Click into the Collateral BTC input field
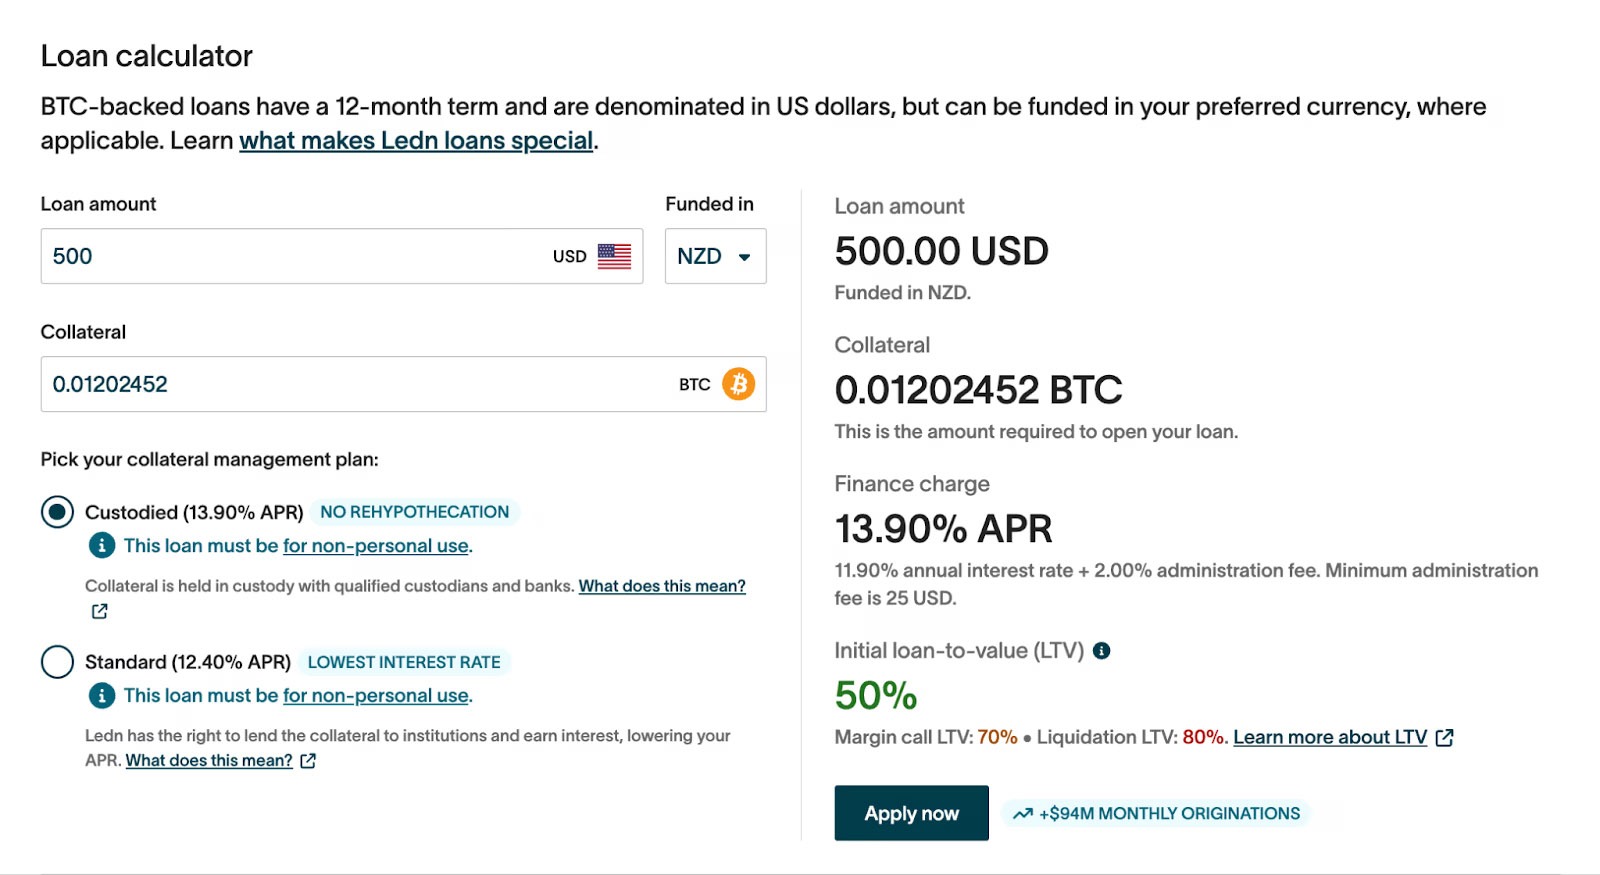This screenshot has width=1600, height=875. pos(350,384)
